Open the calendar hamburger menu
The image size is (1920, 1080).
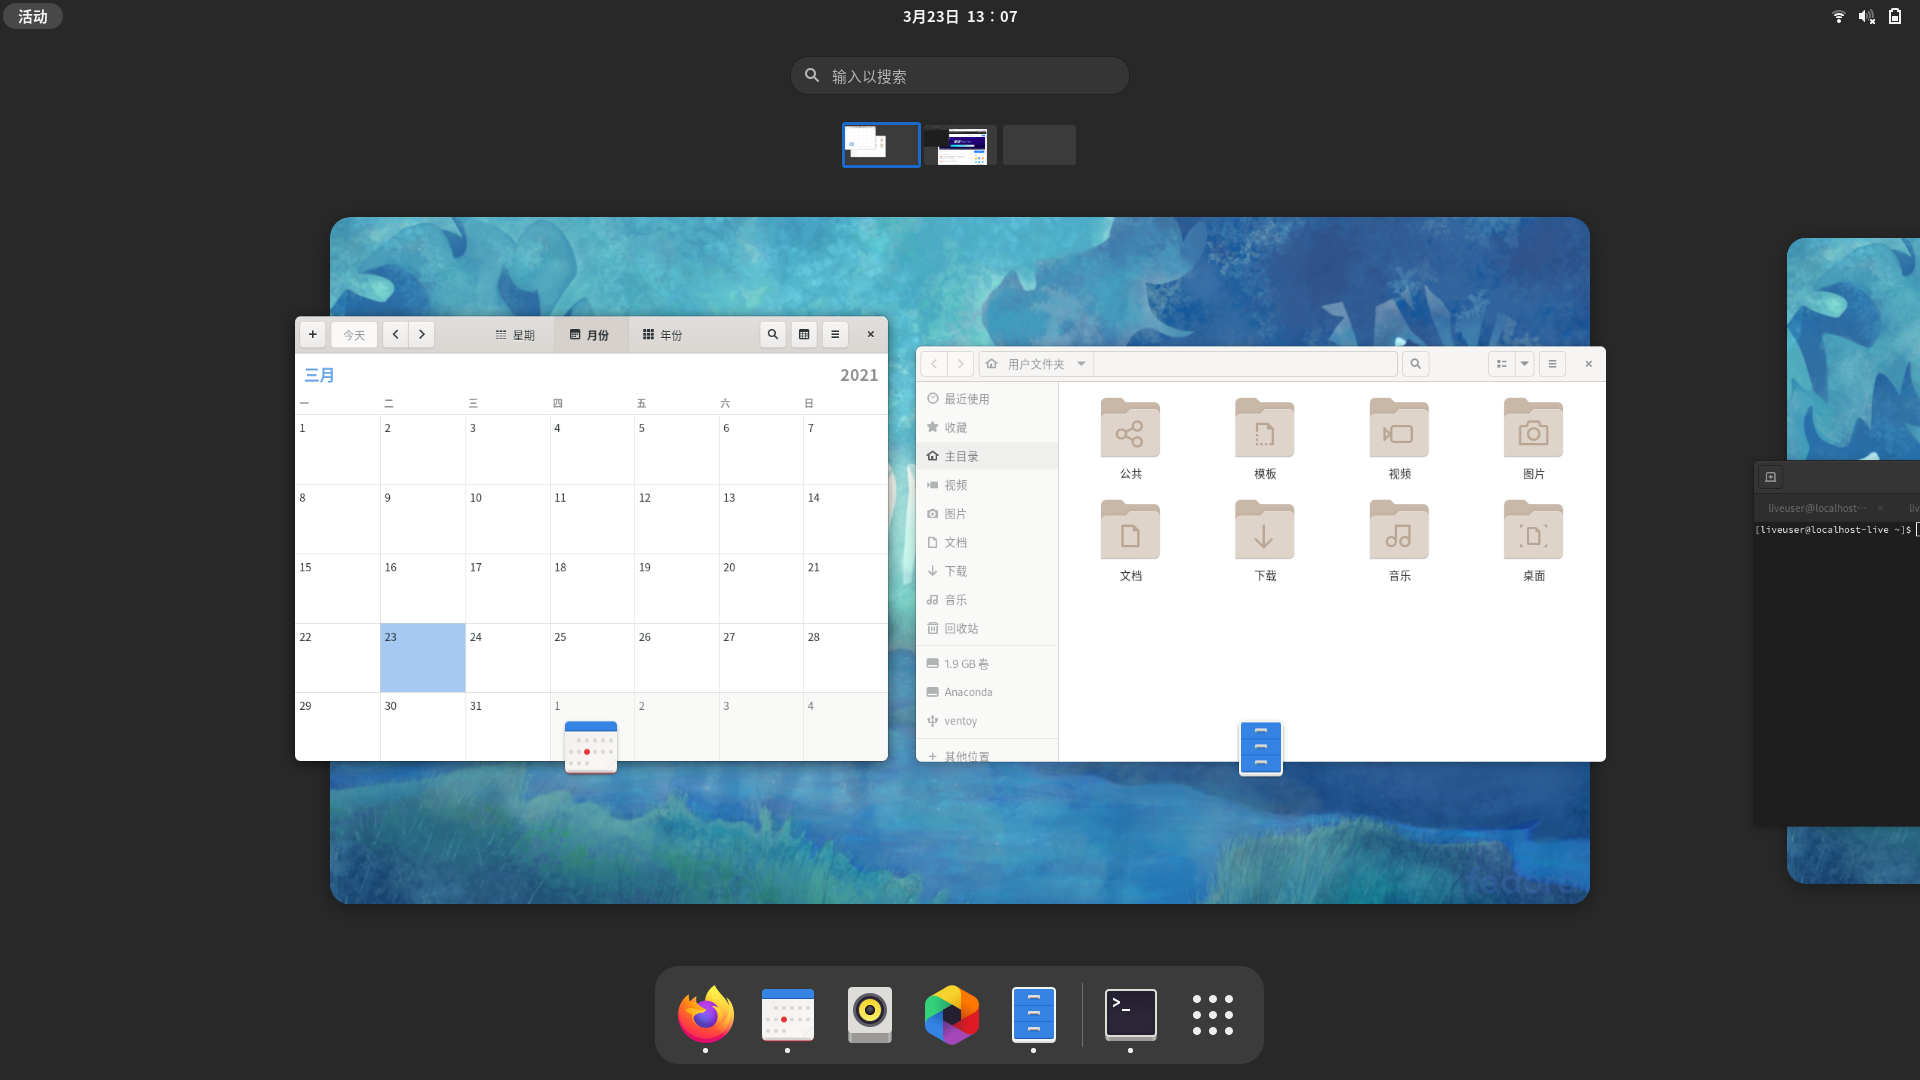pyautogui.click(x=835, y=335)
